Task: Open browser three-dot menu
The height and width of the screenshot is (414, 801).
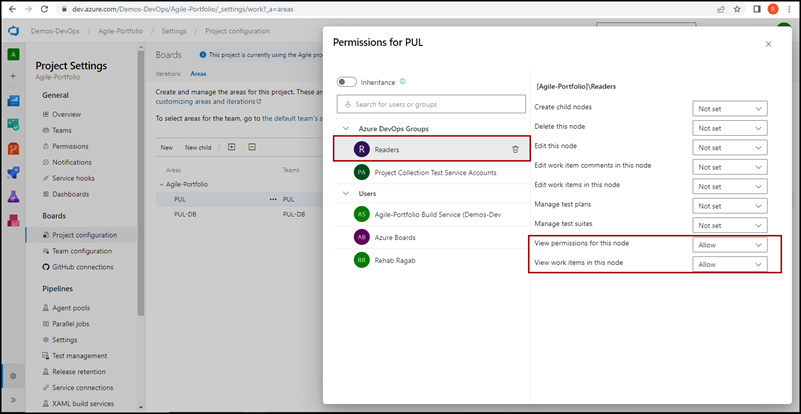Action: [x=789, y=9]
